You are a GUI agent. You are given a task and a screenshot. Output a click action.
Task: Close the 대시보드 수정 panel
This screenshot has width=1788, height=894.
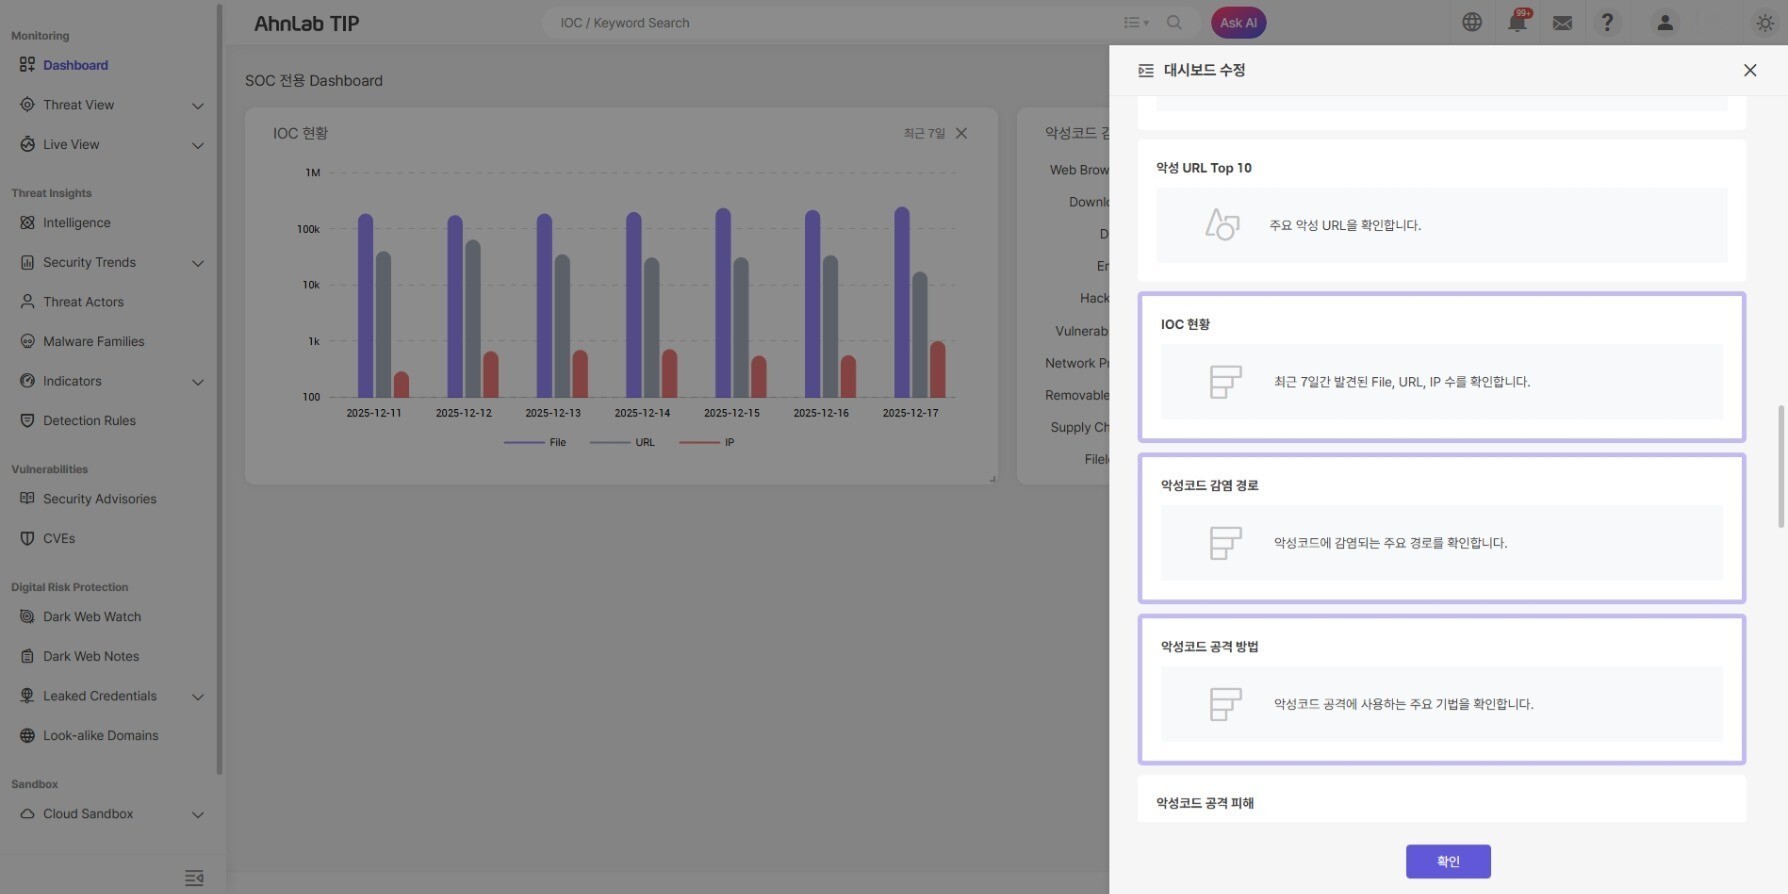tap(1750, 70)
